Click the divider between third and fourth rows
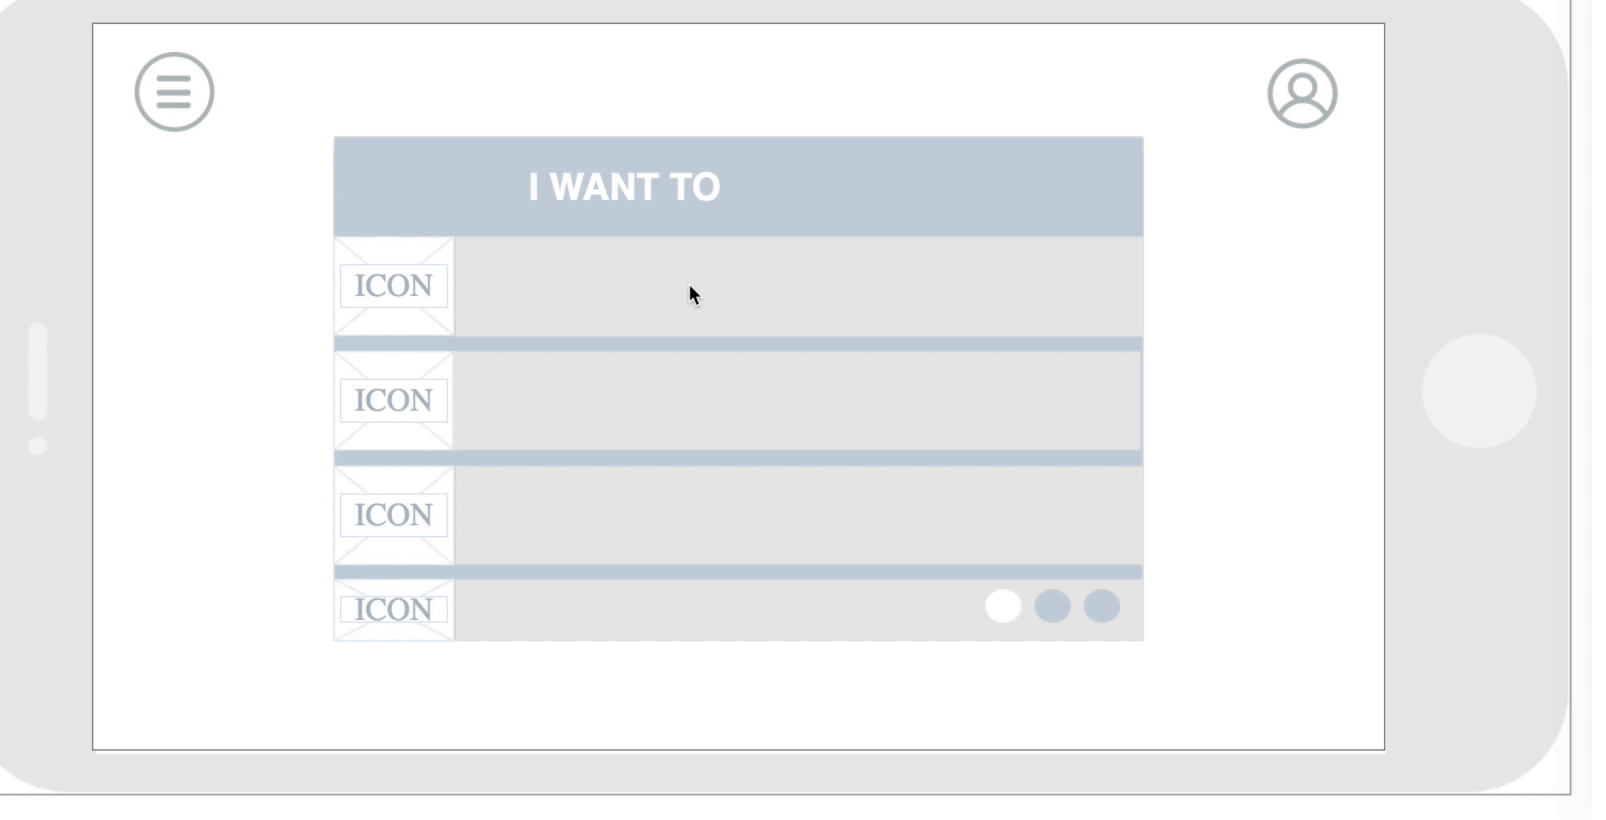This screenshot has height=820, width=1606. coord(738,572)
